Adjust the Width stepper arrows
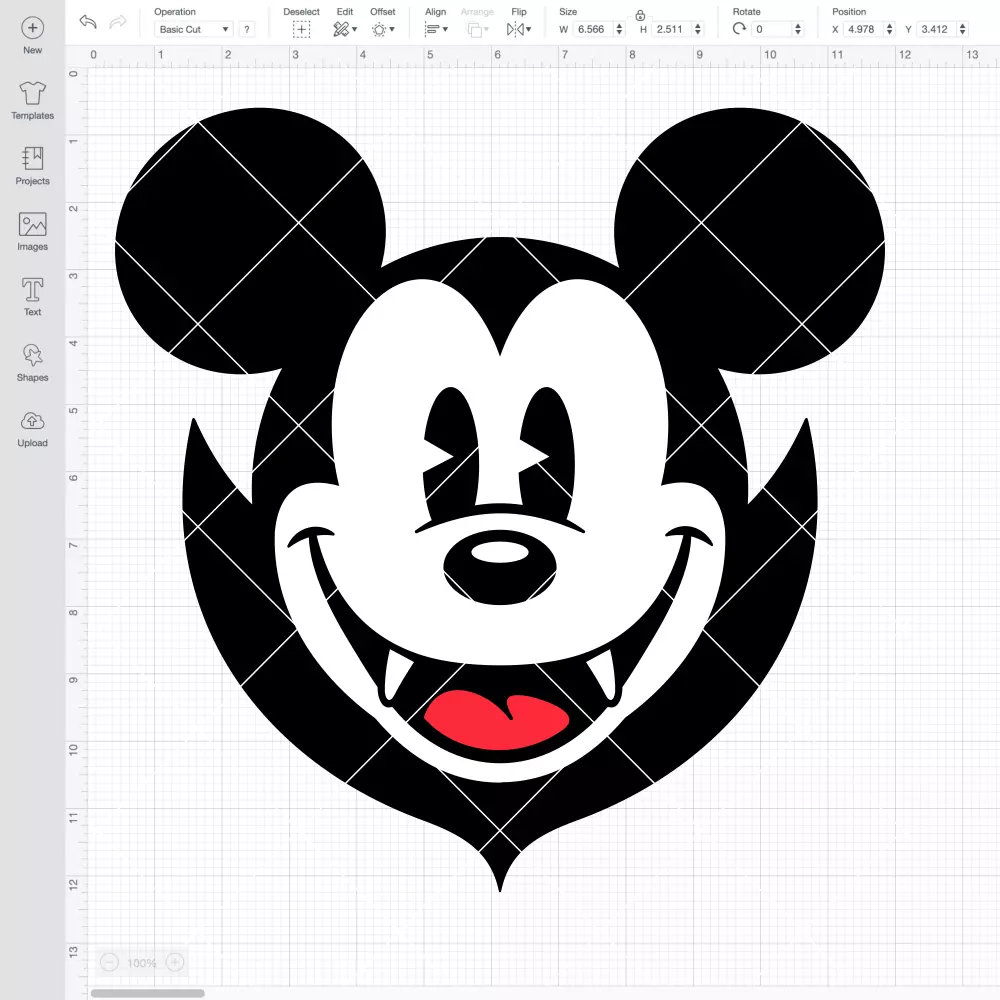This screenshot has height=1000, width=1000. point(619,29)
